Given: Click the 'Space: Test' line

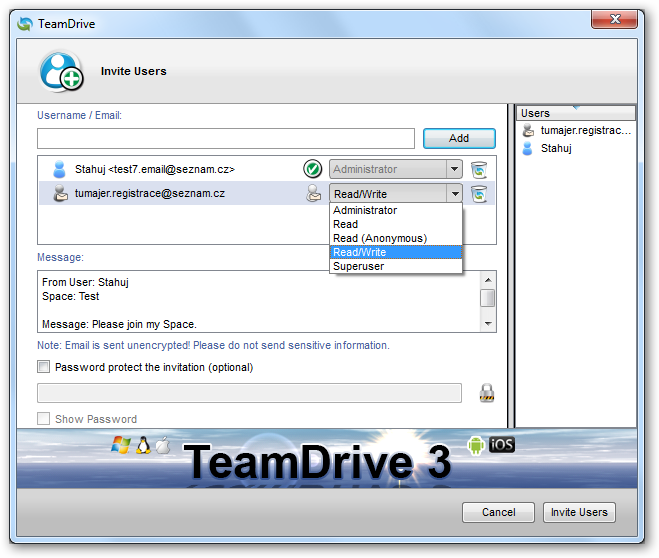Looking at the screenshot, I should [71, 296].
